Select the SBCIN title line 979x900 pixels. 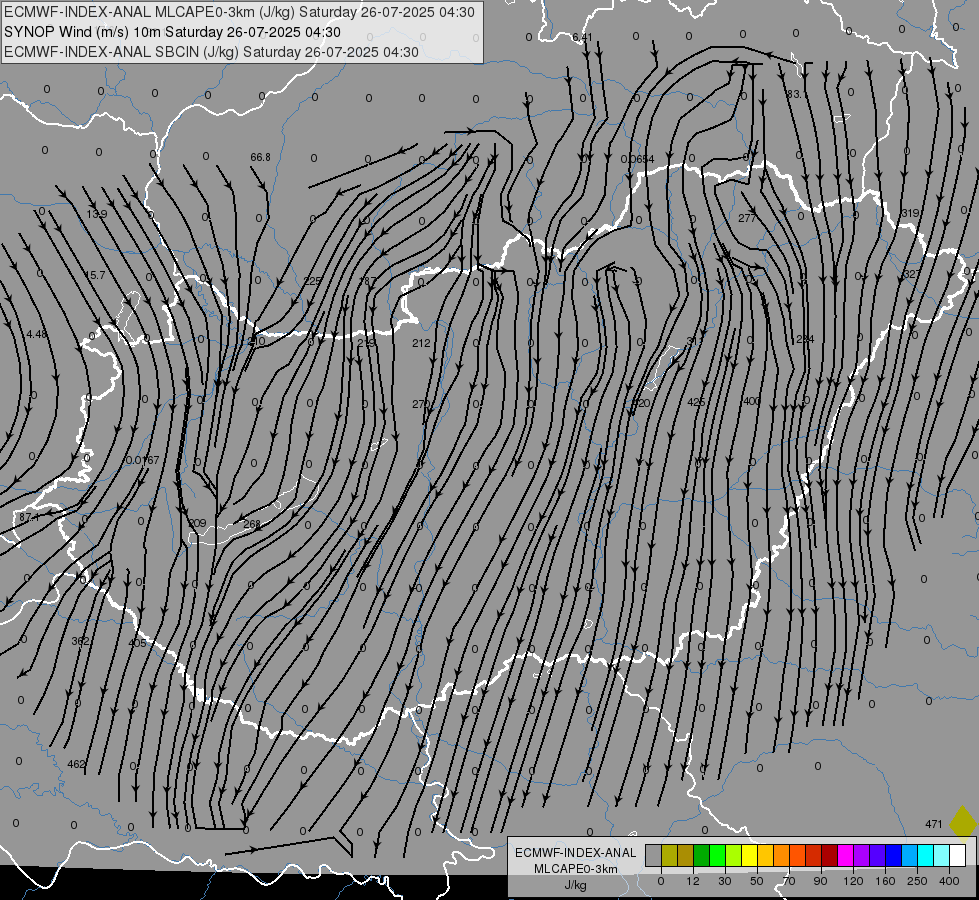click(211, 52)
